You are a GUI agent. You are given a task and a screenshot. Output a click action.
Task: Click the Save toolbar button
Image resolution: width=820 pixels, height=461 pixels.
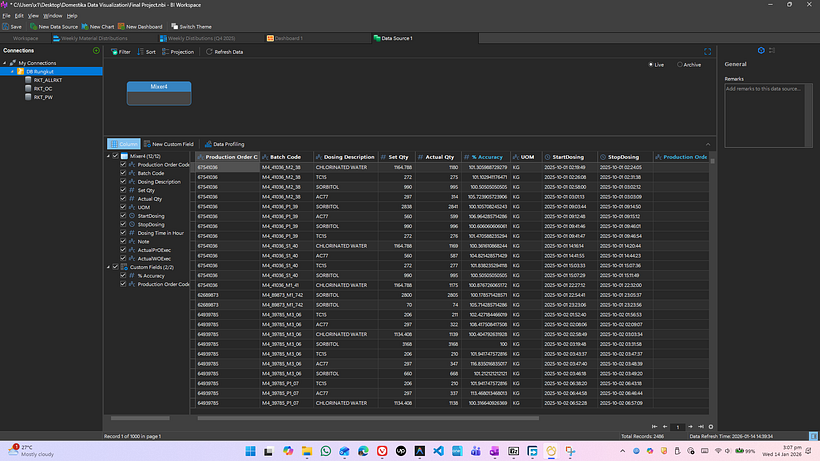click(x=12, y=27)
